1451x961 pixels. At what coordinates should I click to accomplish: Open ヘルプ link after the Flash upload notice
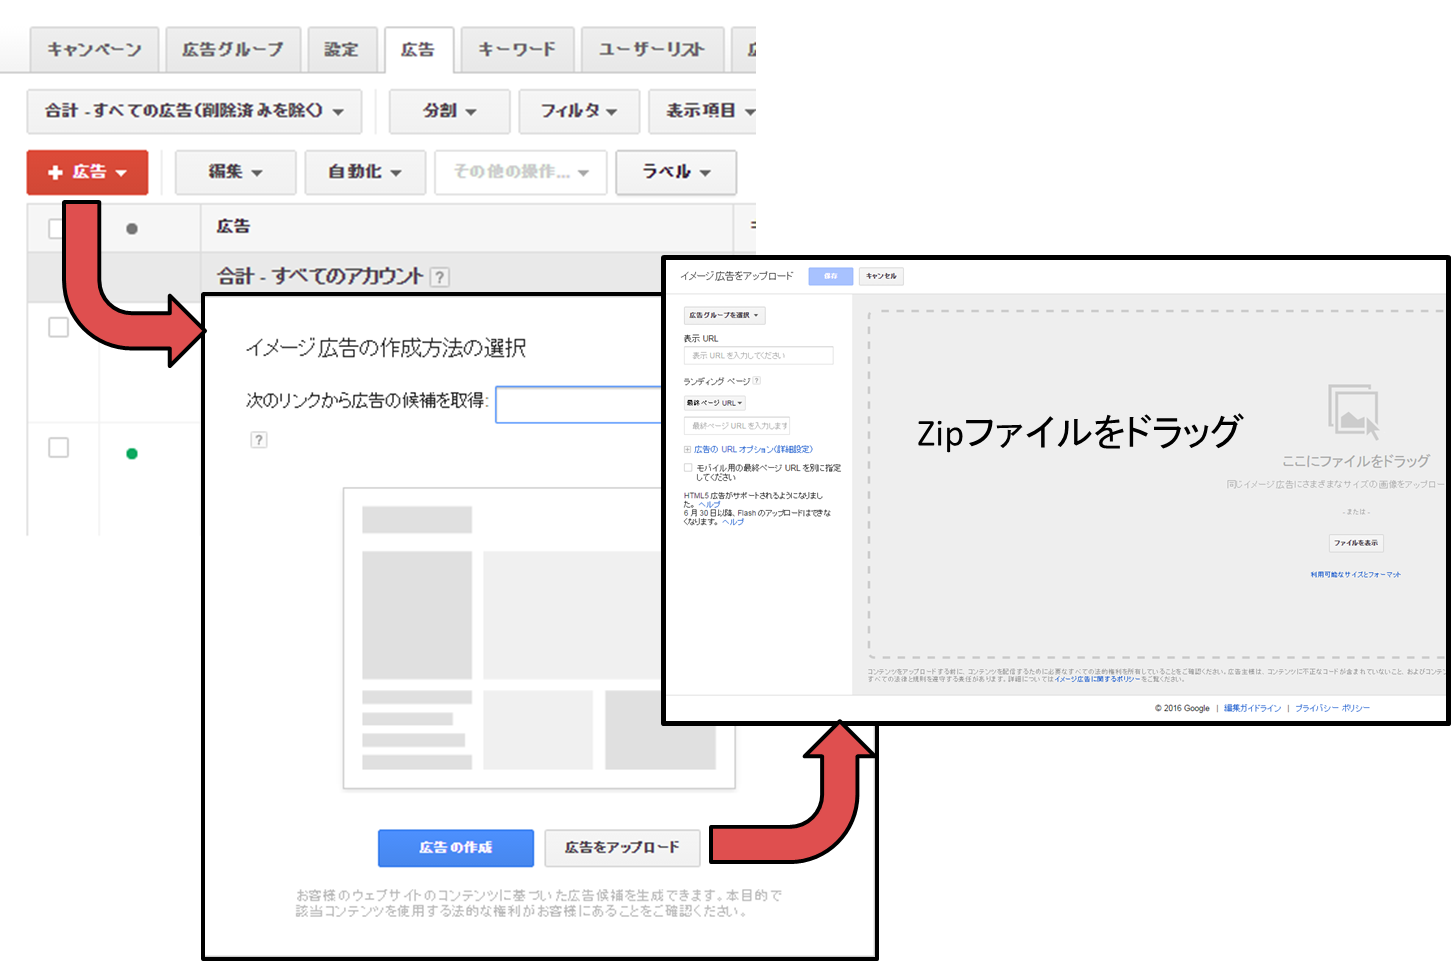point(734,522)
